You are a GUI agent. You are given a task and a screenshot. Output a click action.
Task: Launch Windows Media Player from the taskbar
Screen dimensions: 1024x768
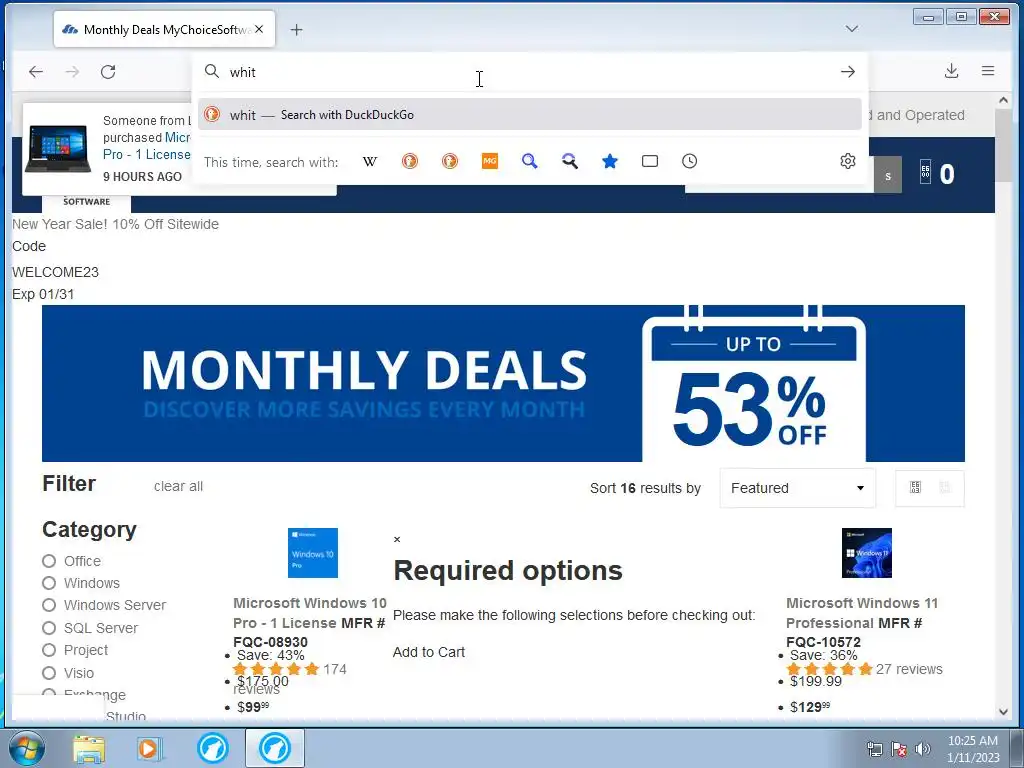149,749
